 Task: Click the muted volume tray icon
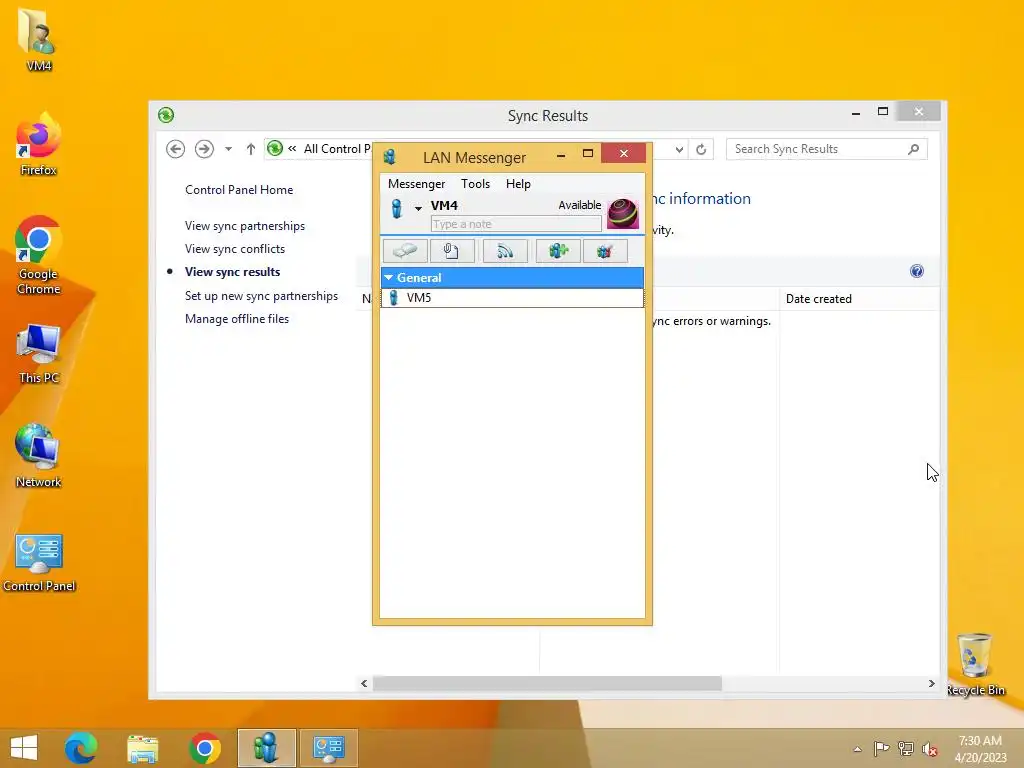pyautogui.click(x=930, y=749)
